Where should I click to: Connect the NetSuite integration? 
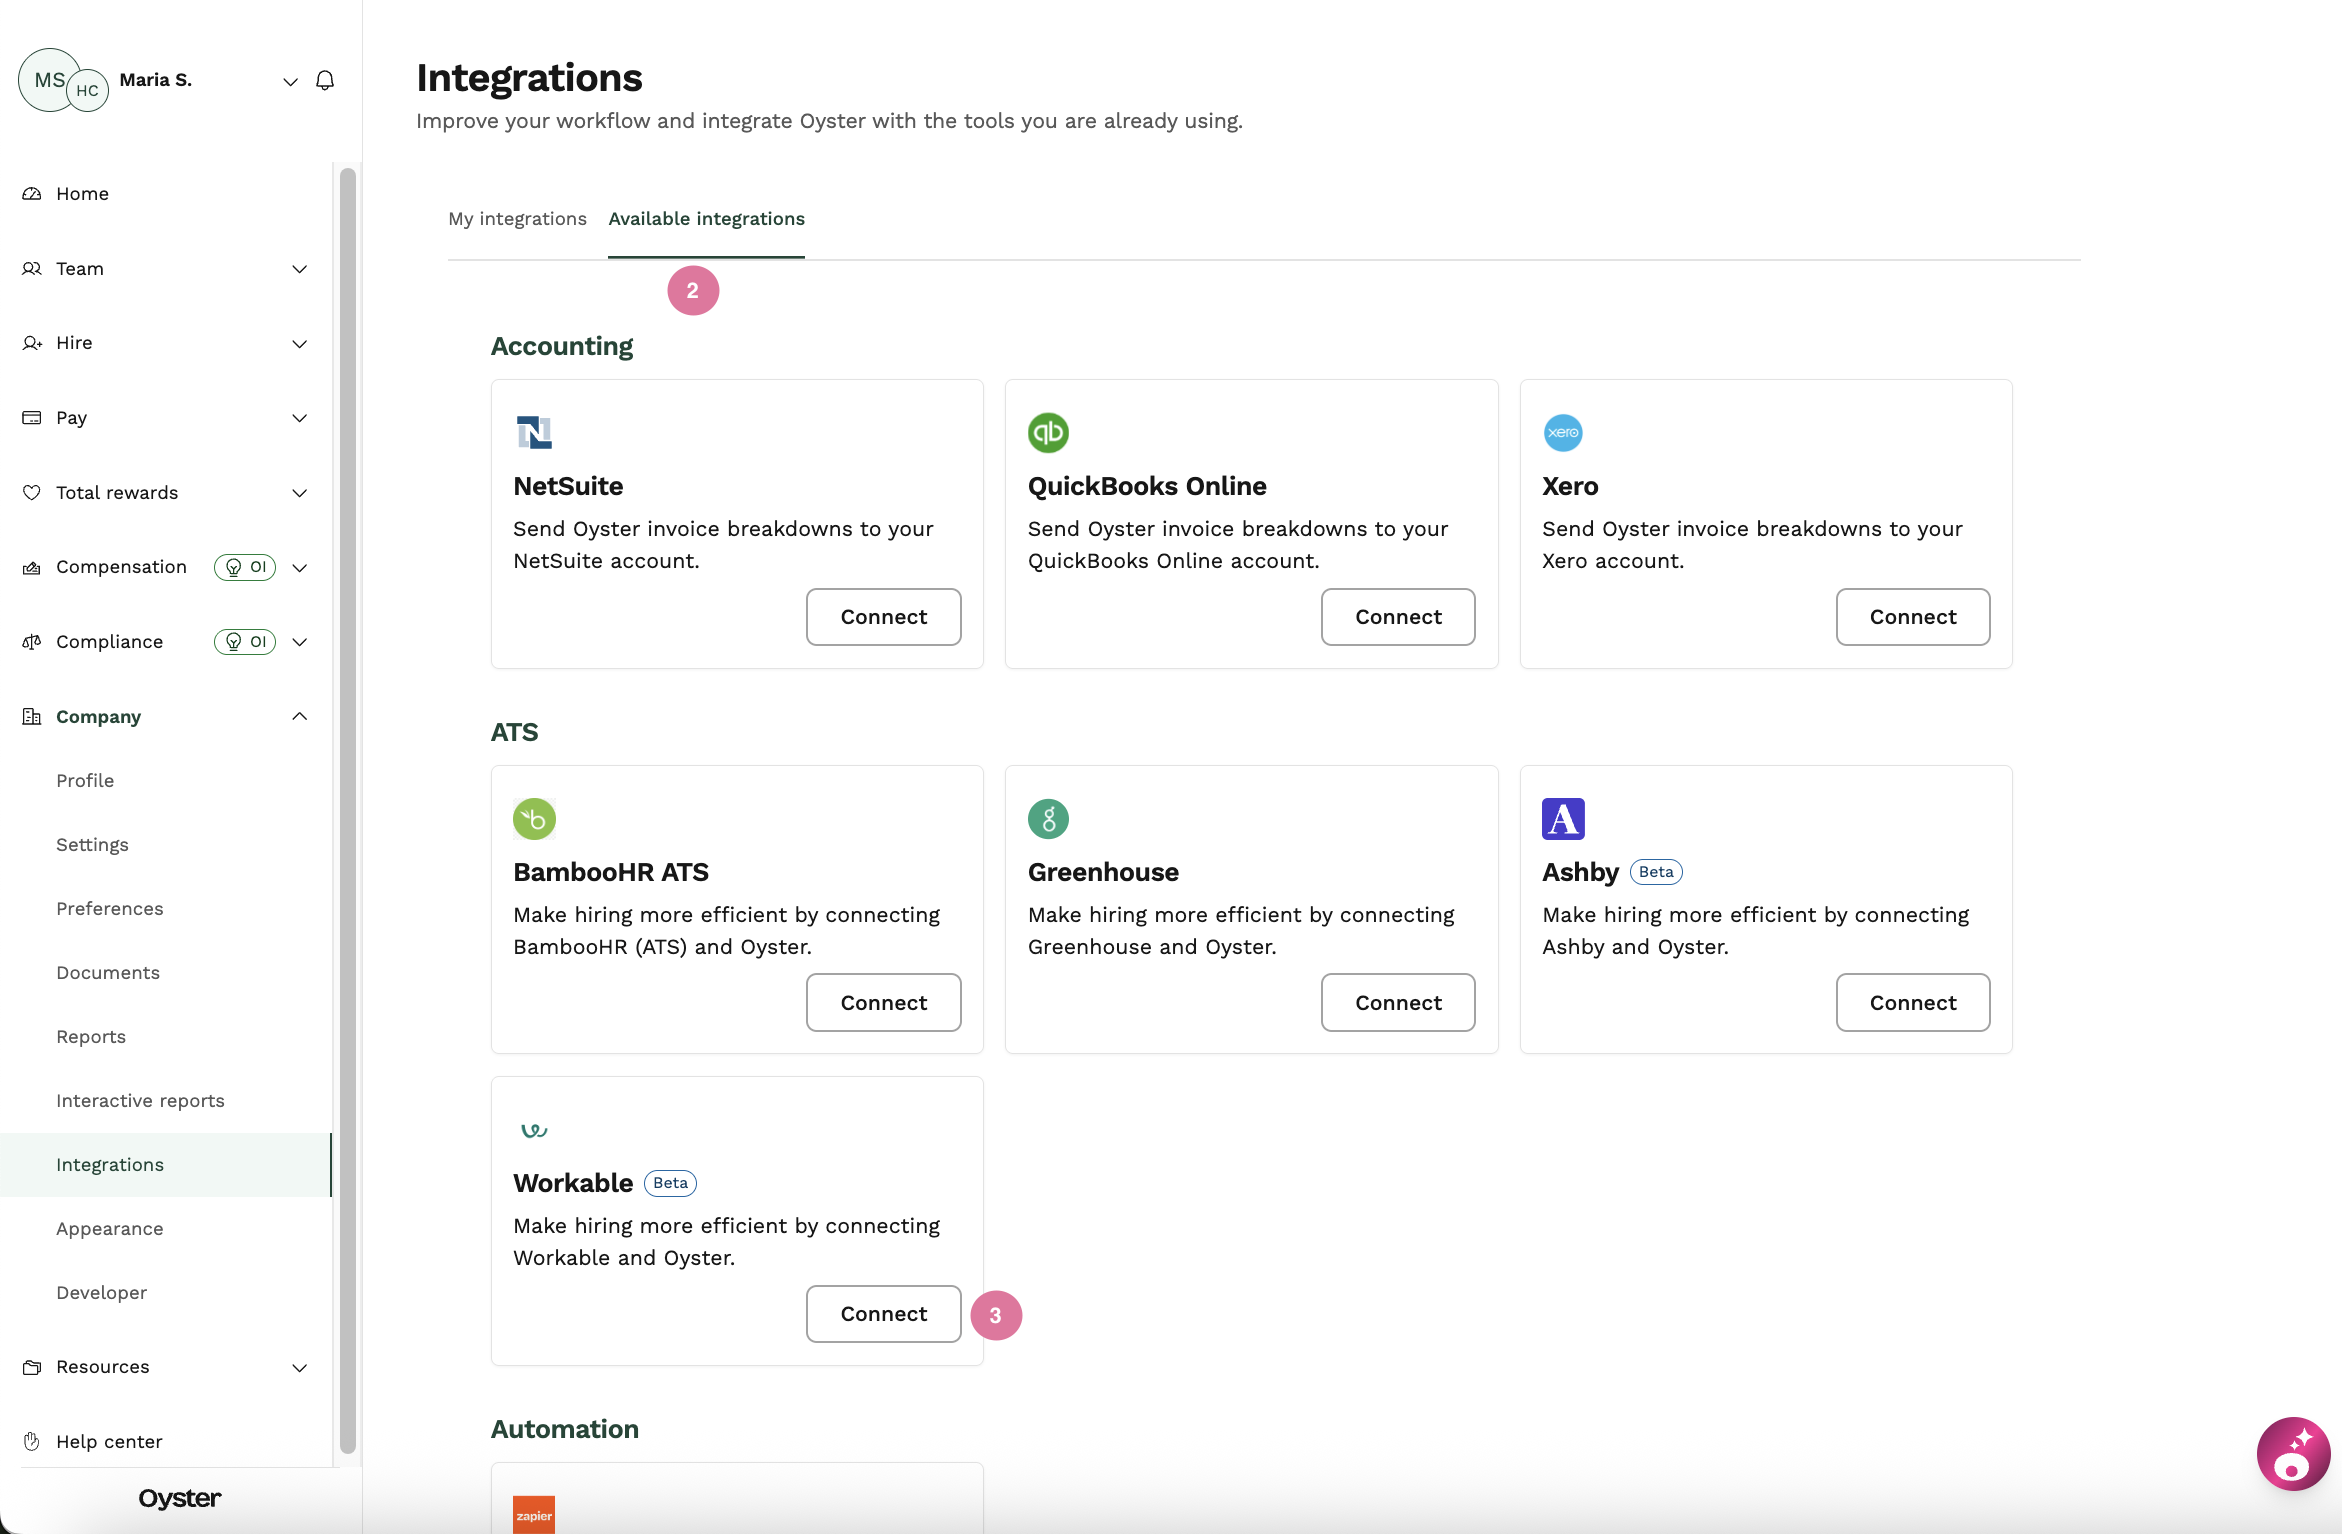click(884, 617)
